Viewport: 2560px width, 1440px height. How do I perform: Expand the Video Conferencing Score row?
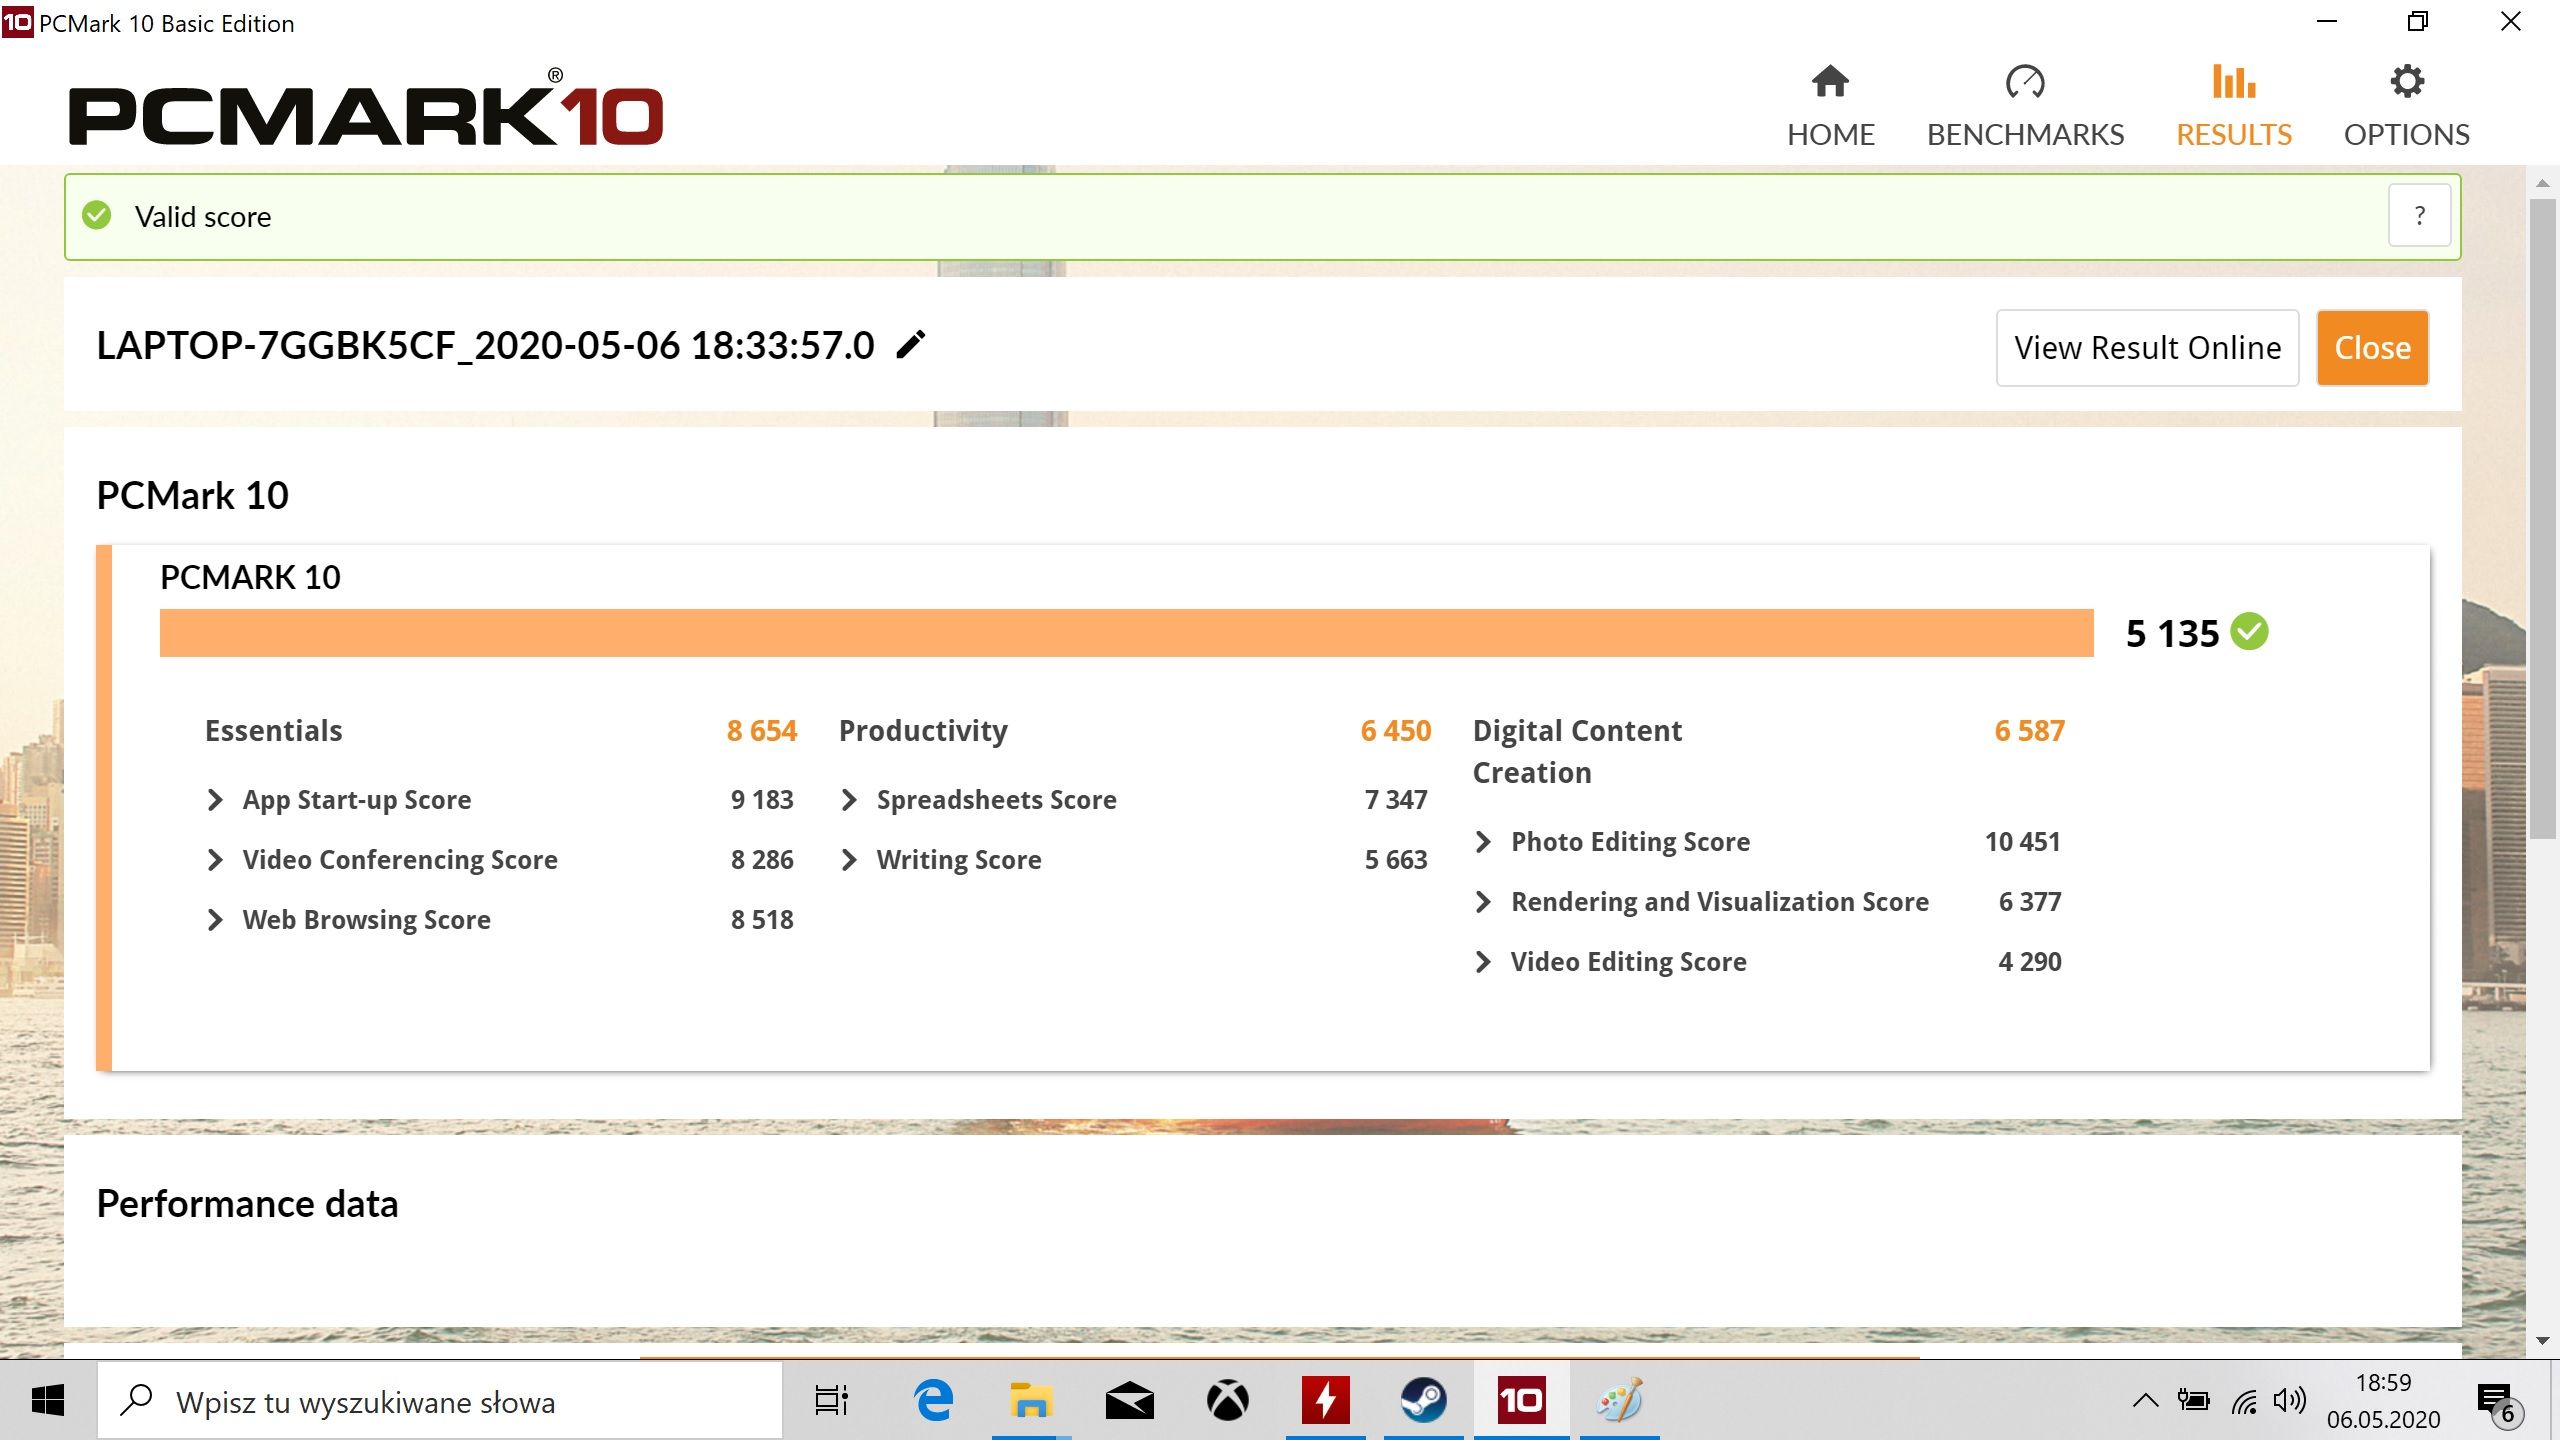[x=215, y=860]
